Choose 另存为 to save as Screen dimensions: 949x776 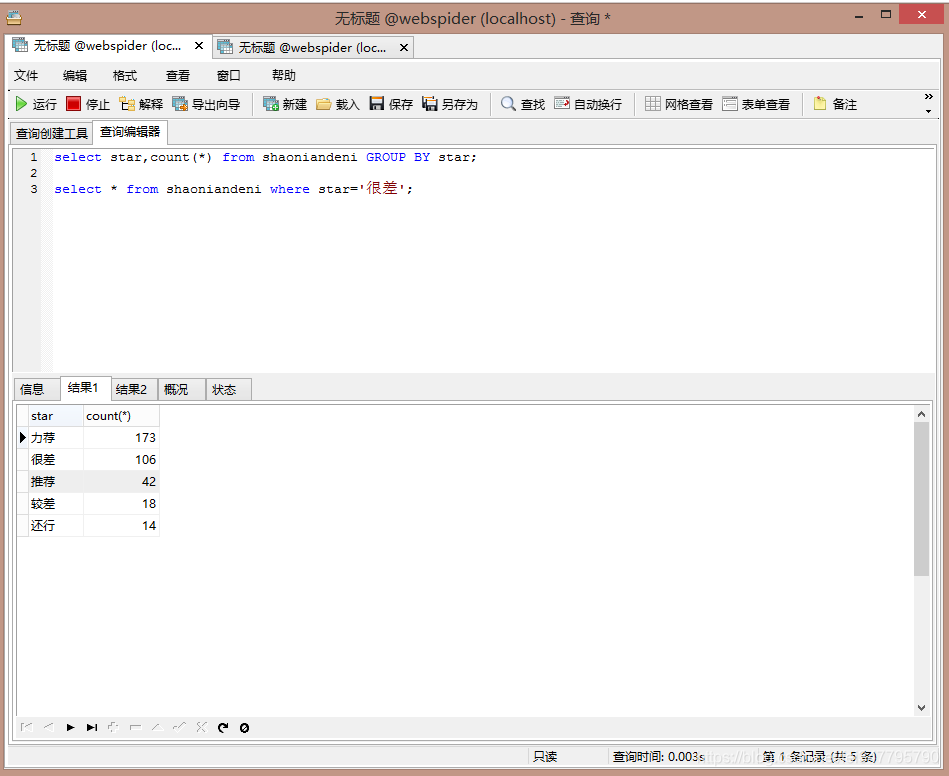point(450,104)
